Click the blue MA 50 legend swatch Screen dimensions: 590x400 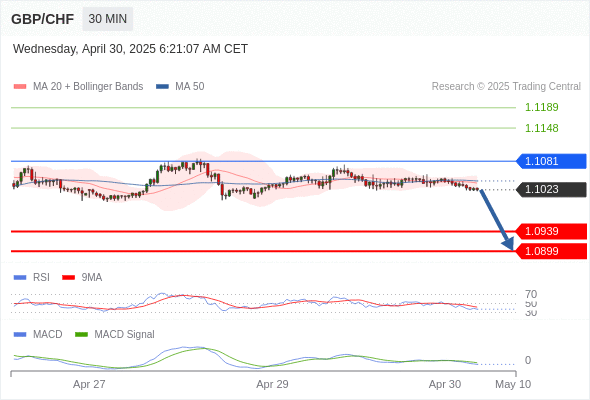[162, 87]
